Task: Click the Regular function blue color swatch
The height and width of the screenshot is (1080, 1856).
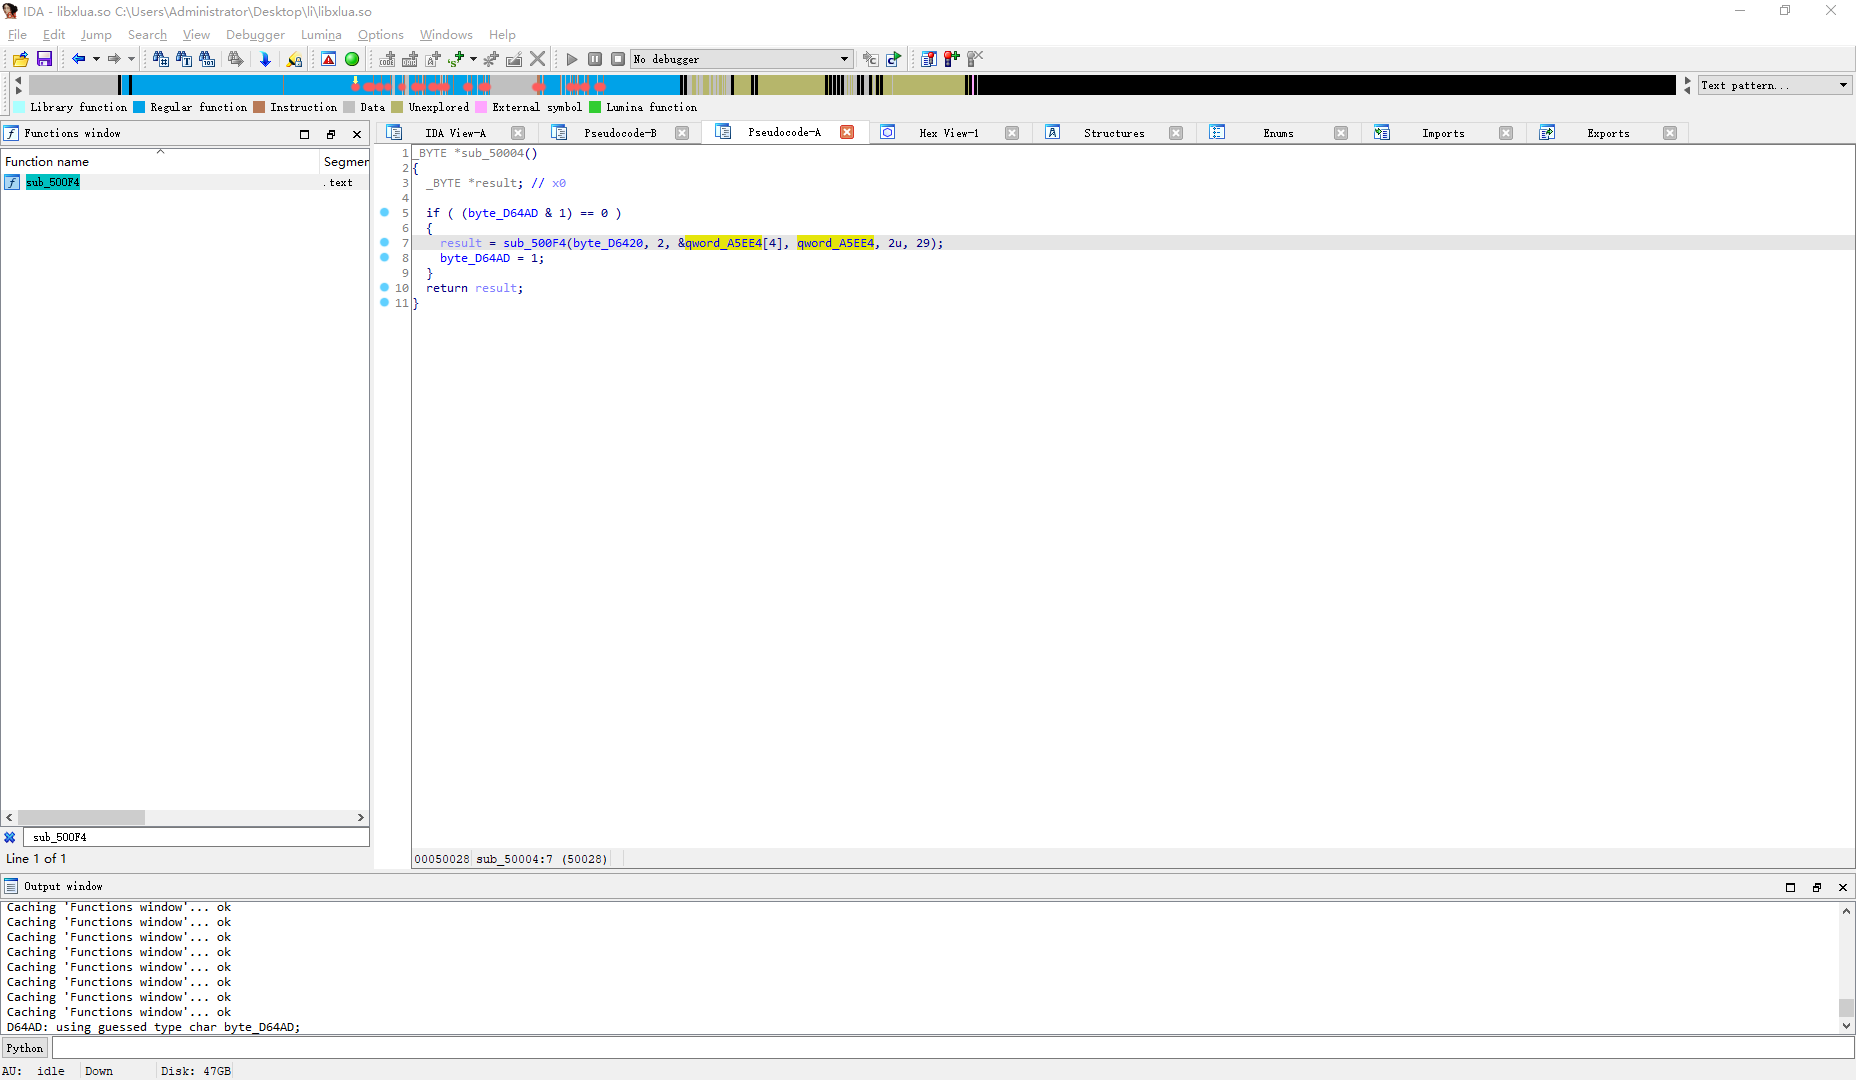Action: pyautogui.click(x=139, y=107)
